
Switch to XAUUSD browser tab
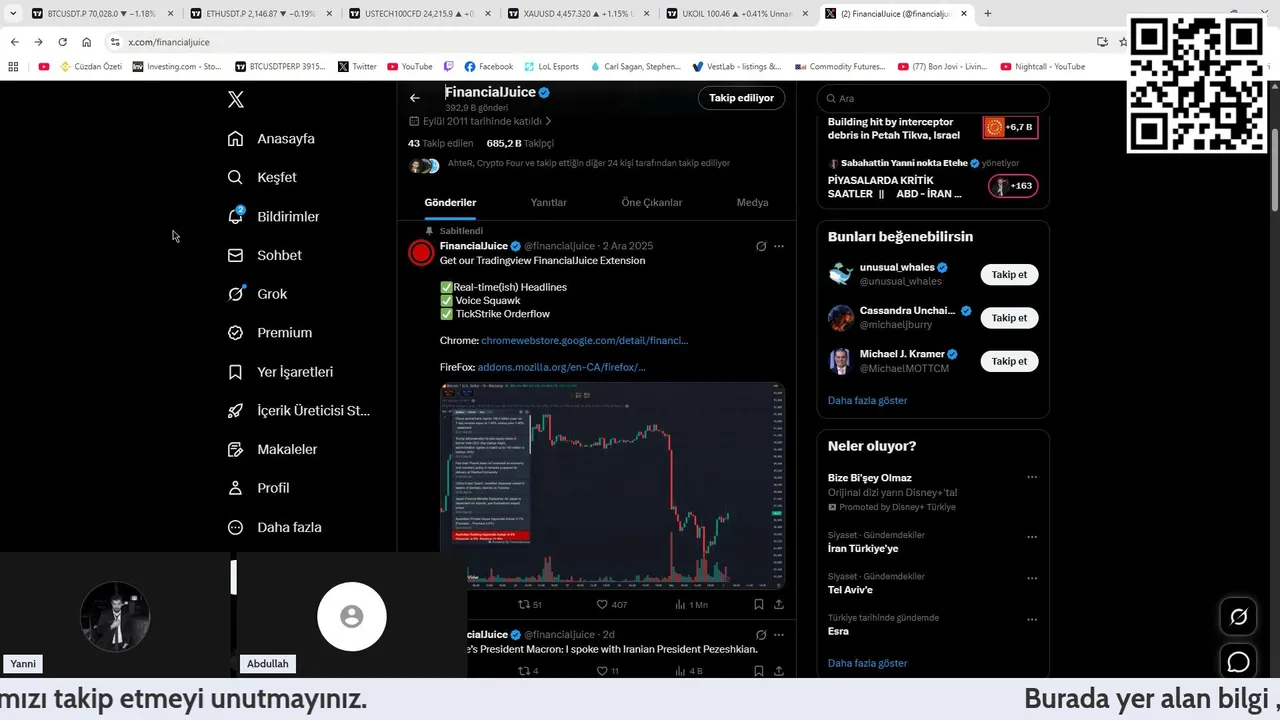click(x=577, y=14)
